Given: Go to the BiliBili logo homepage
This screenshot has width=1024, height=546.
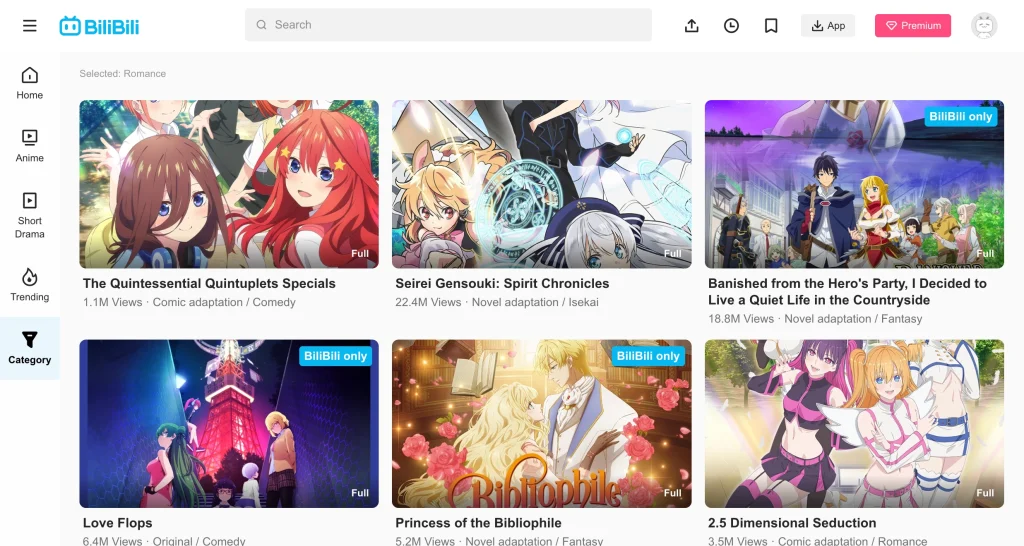Looking at the screenshot, I should [99, 26].
